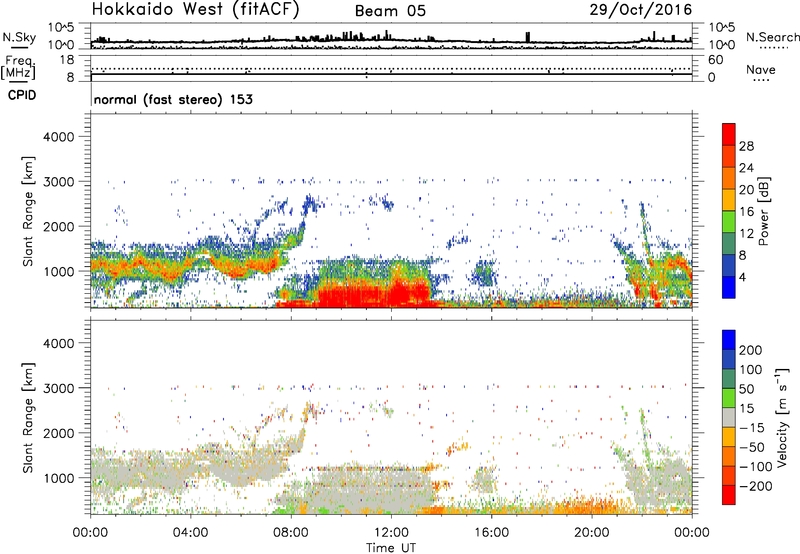Click the '200' tick on the Velocity colorbar
Viewport: 800px width, 554px height.
coord(751,350)
